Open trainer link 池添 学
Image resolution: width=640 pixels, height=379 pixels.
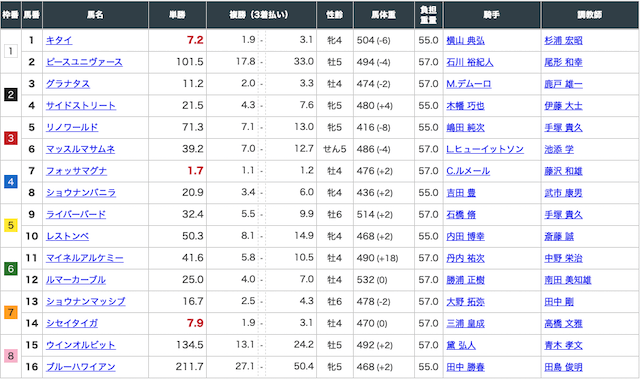point(559,149)
